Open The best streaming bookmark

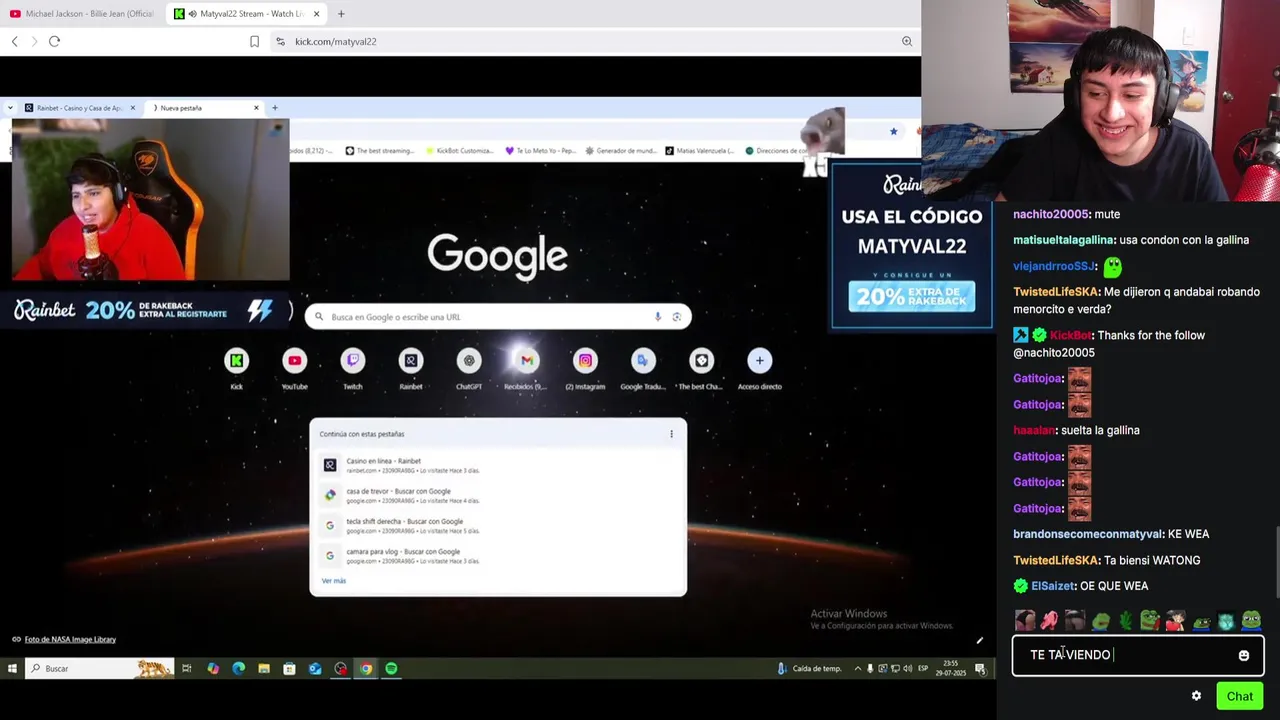[380, 151]
